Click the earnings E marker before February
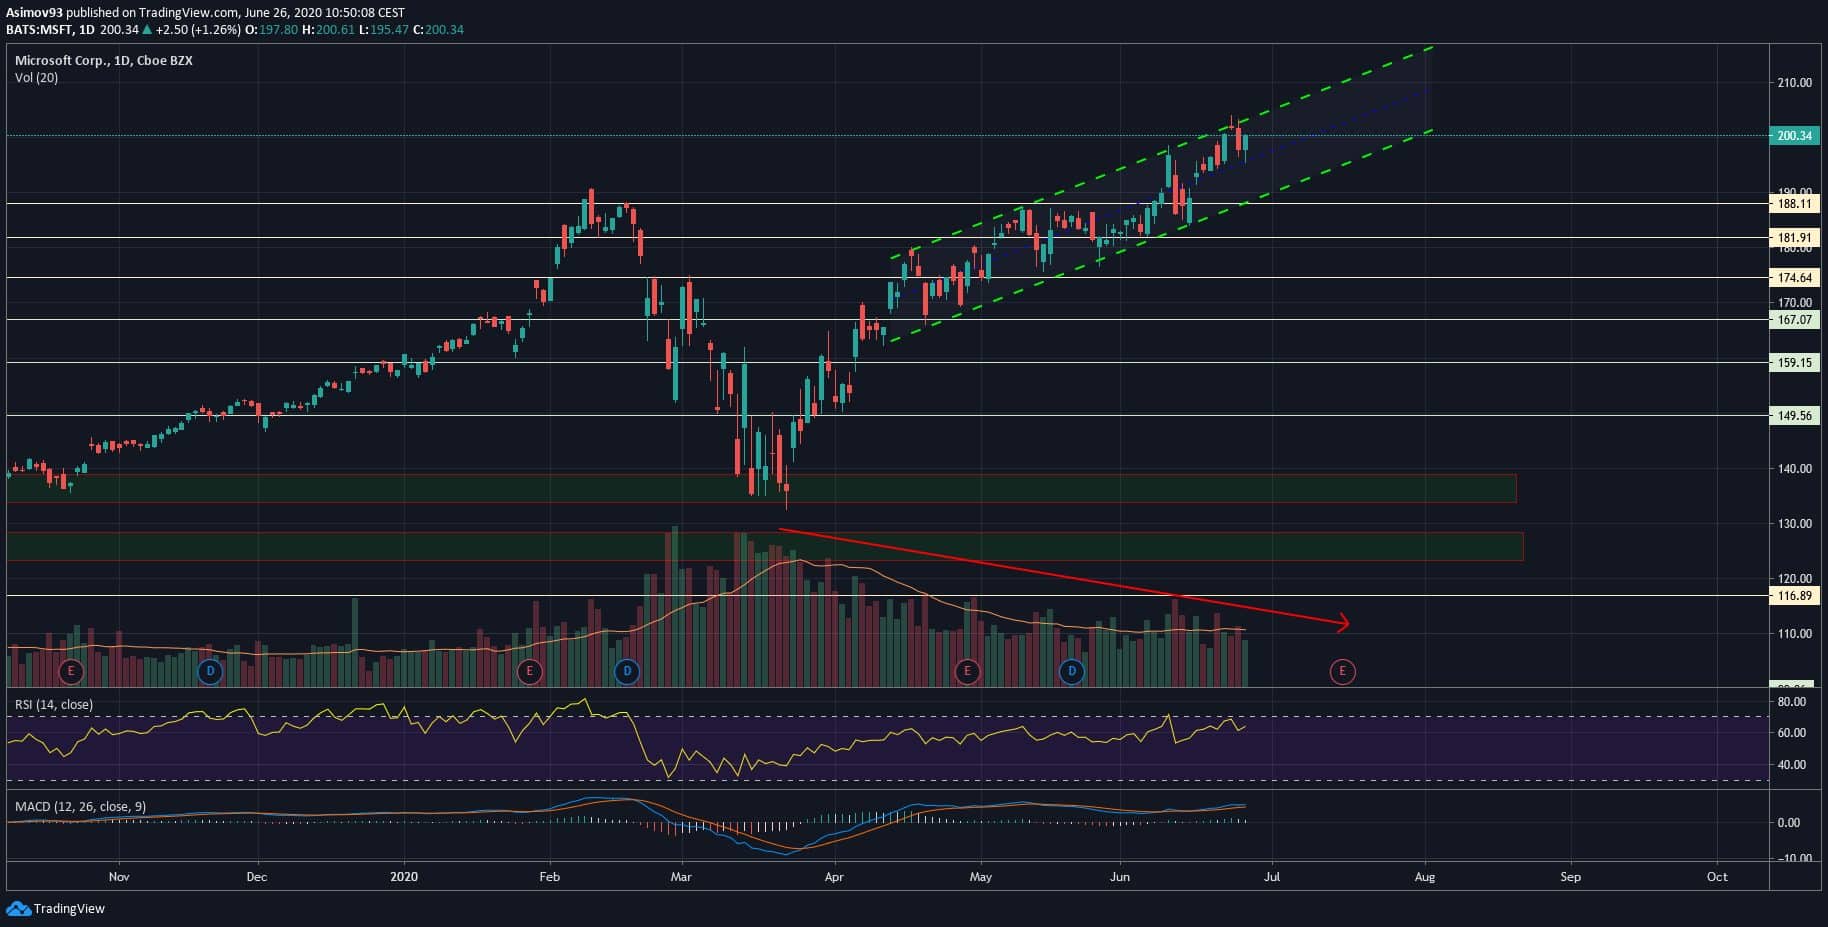1828x927 pixels. (x=528, y=671)
